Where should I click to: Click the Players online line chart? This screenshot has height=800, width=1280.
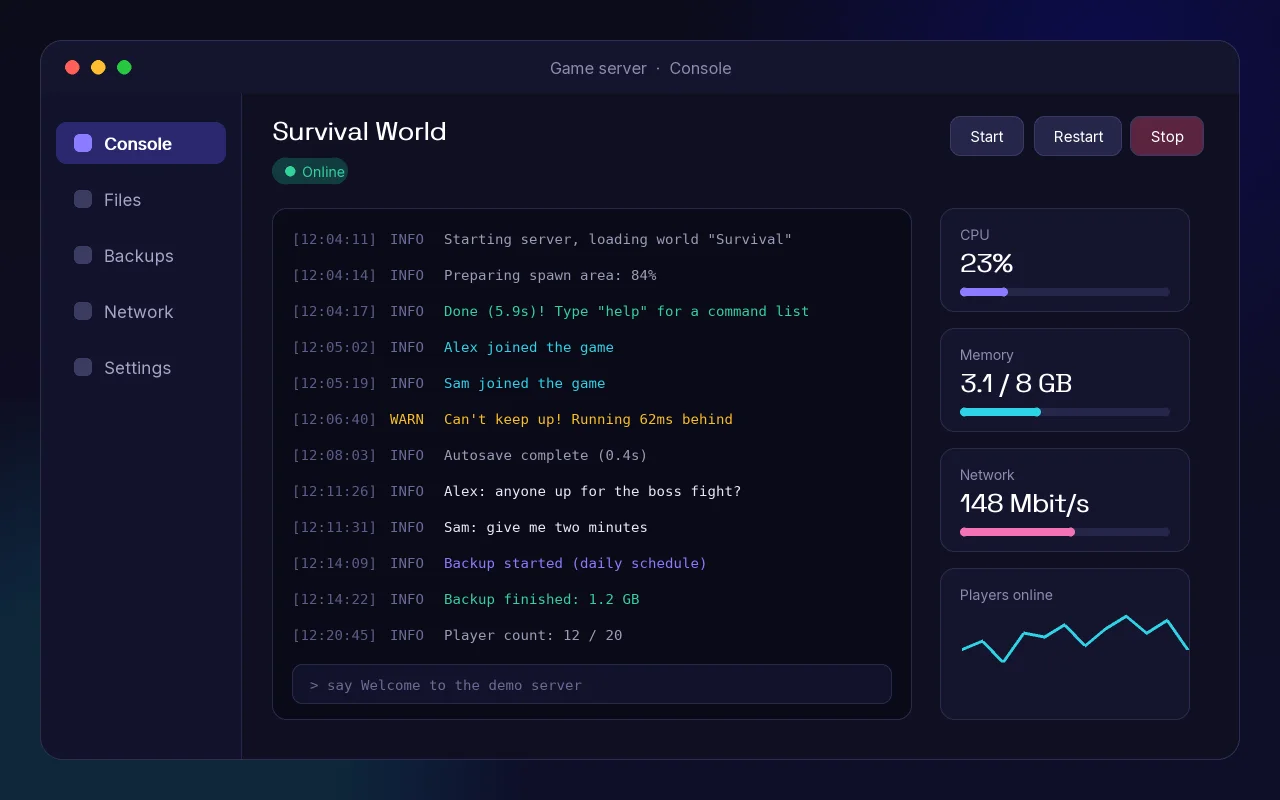point(1075,639)
